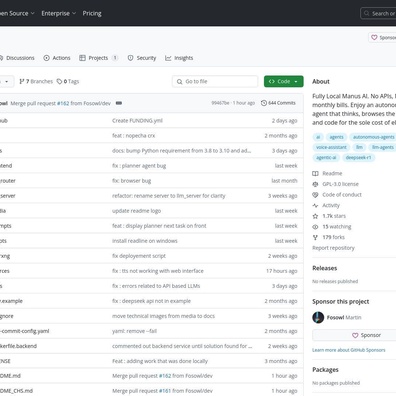This screenshot has height=396, width=396.
Task: Open the fix : planner agent bug commit
Action: (139, 166)
